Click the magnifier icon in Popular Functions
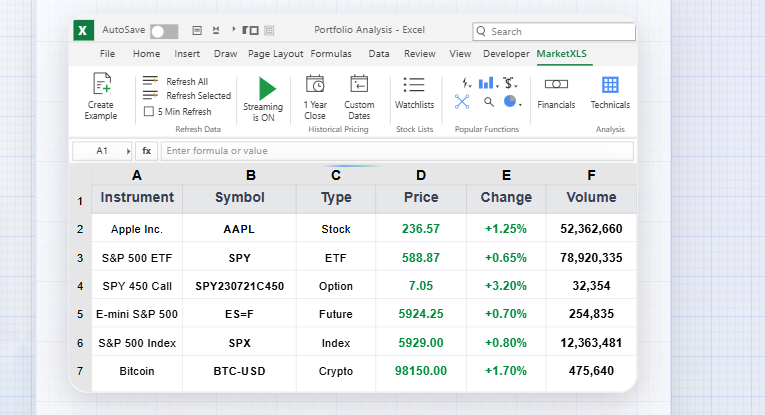Screen dimensions: 765x415 click(x=489, y=101)
